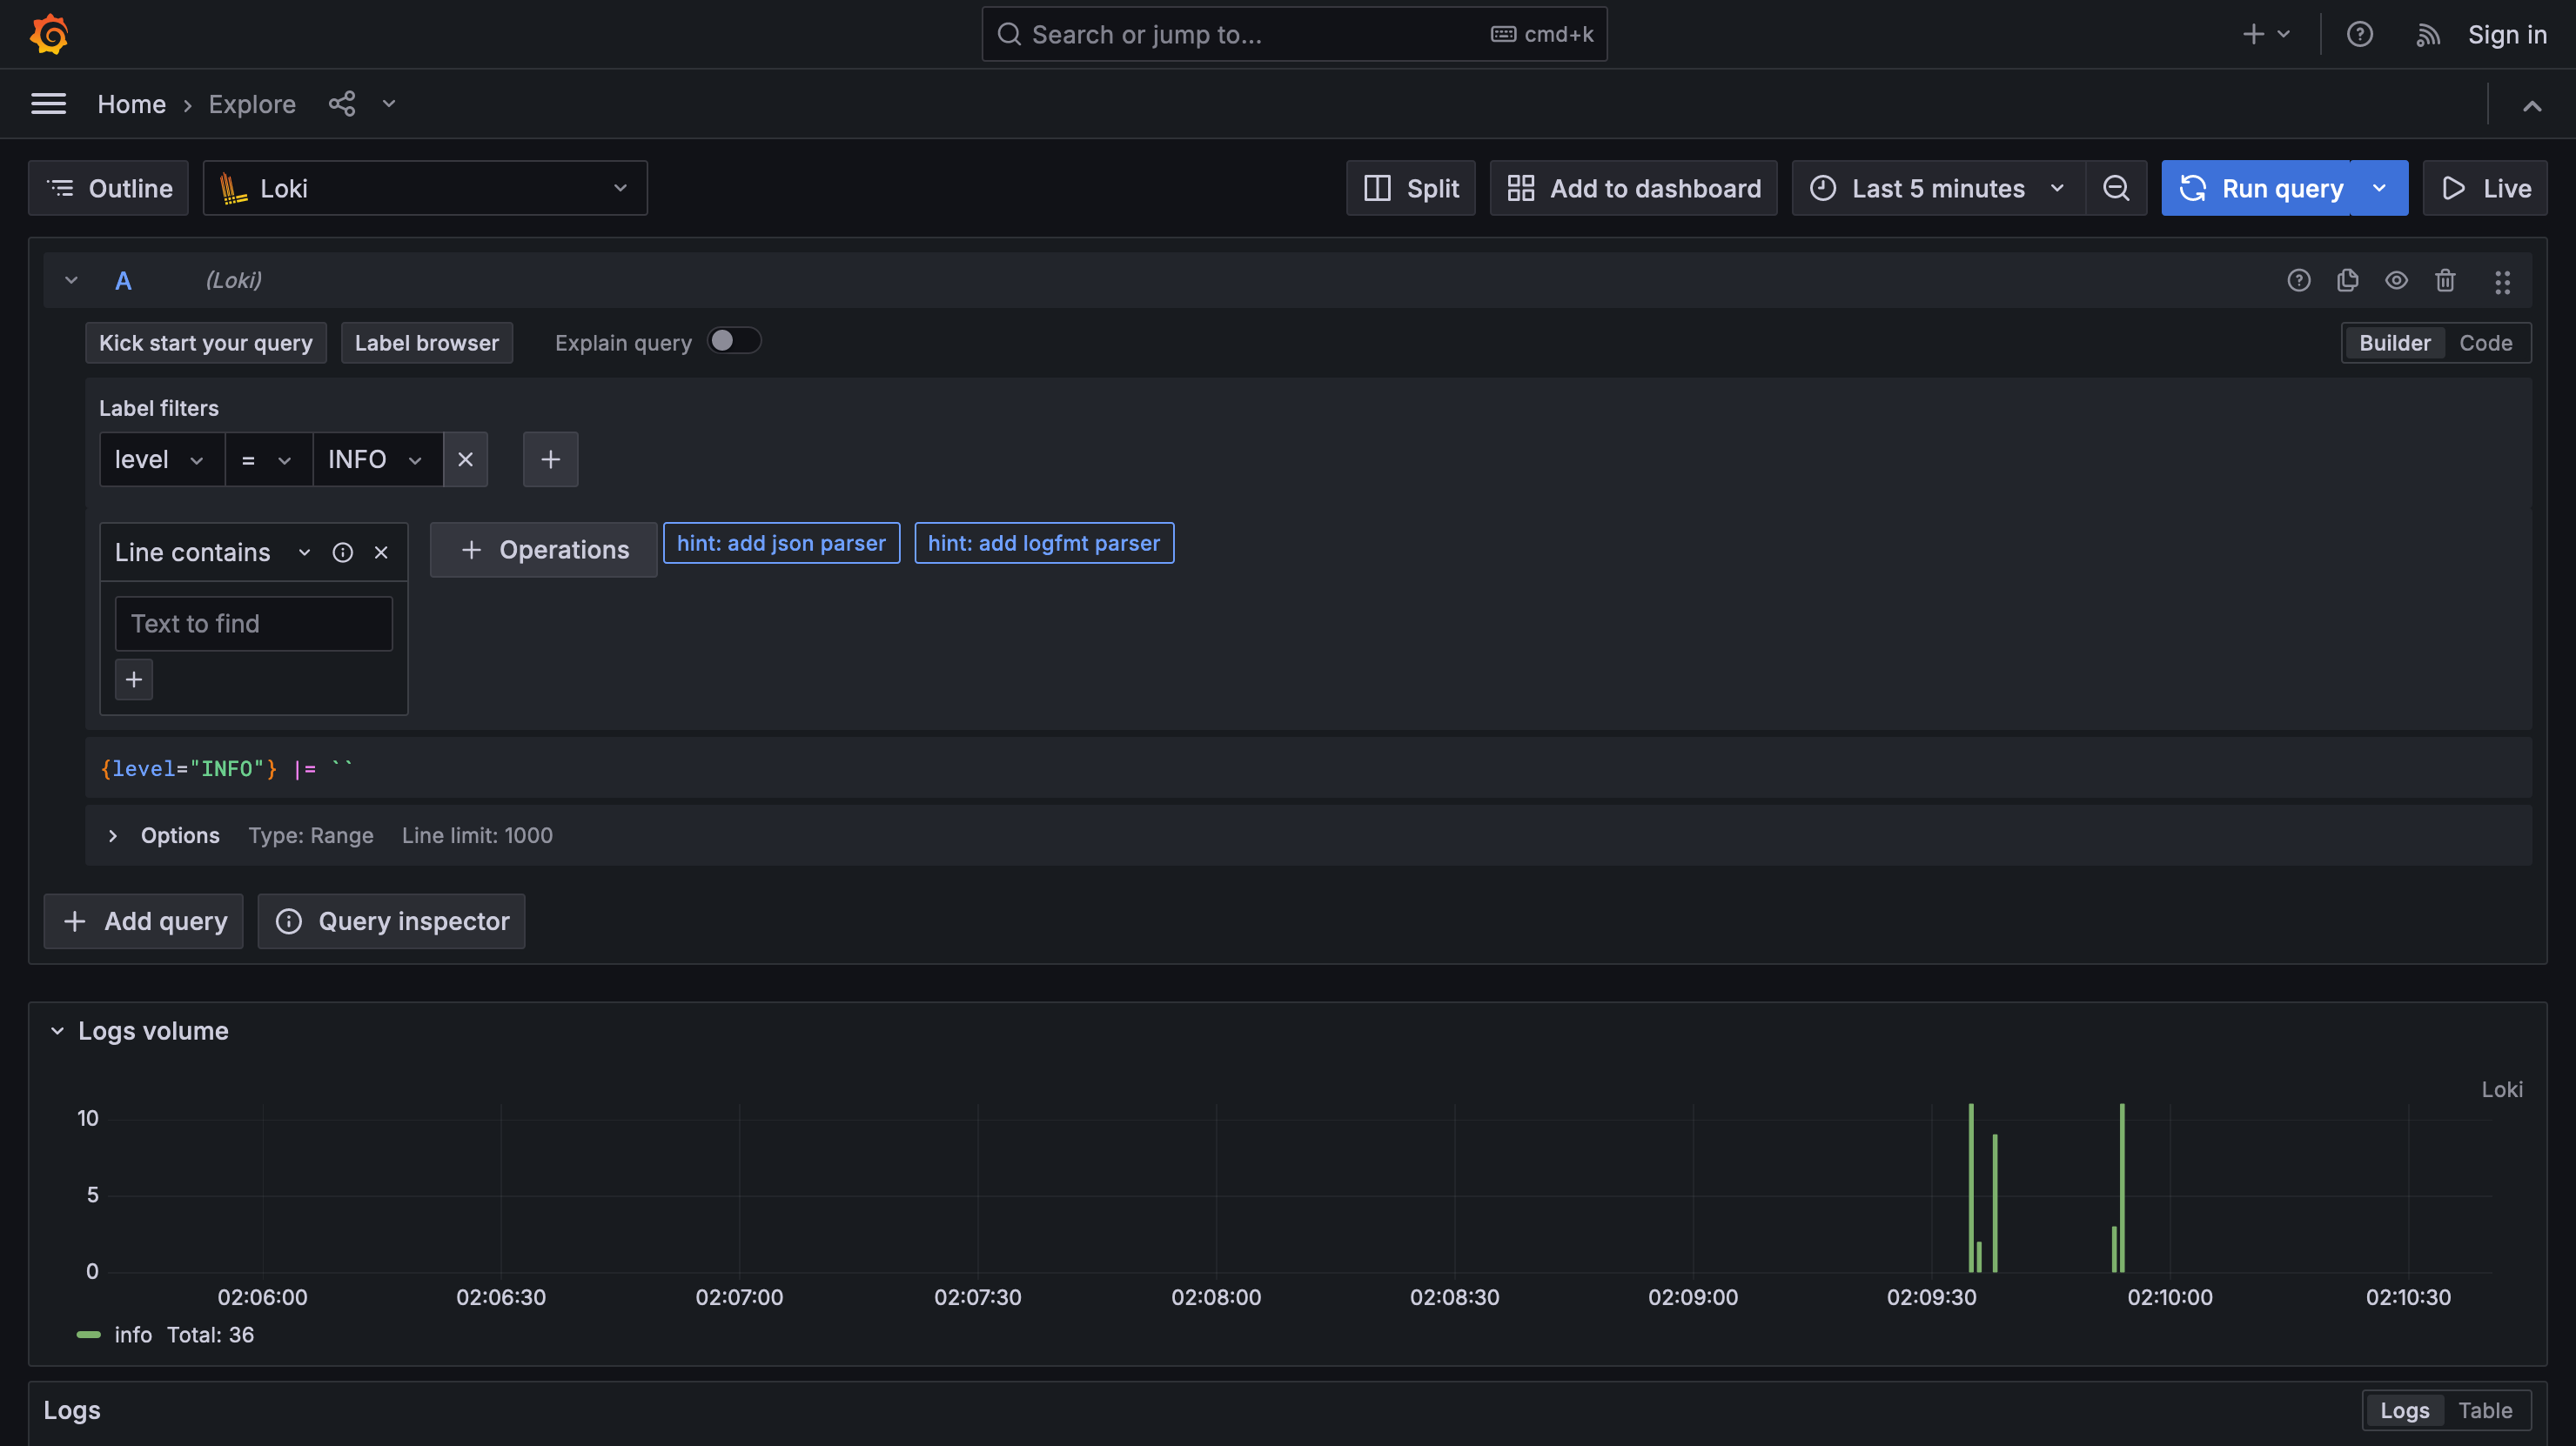Switch logs view to Table tab
This screenshot has height=1446, width=2576.
pyautogui.click(x=2485, y=1410)
